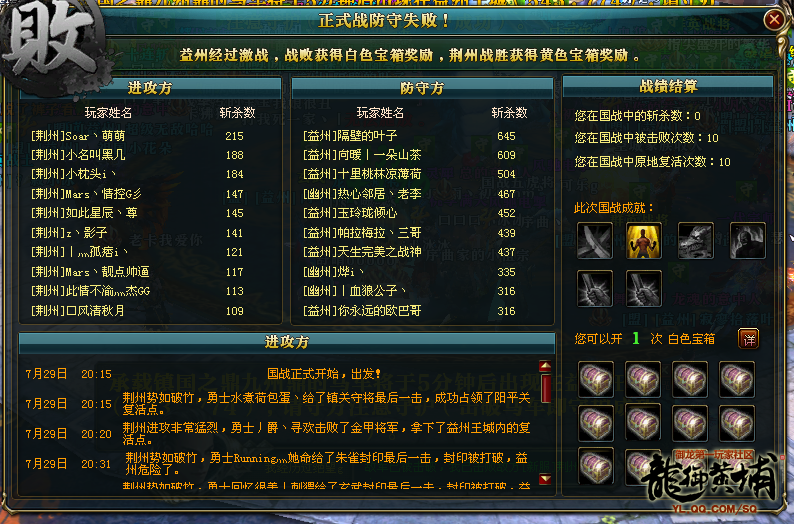
Task: Click the battle log scroll up arrow
Action: pyautogui.click(x=545, y=366)
